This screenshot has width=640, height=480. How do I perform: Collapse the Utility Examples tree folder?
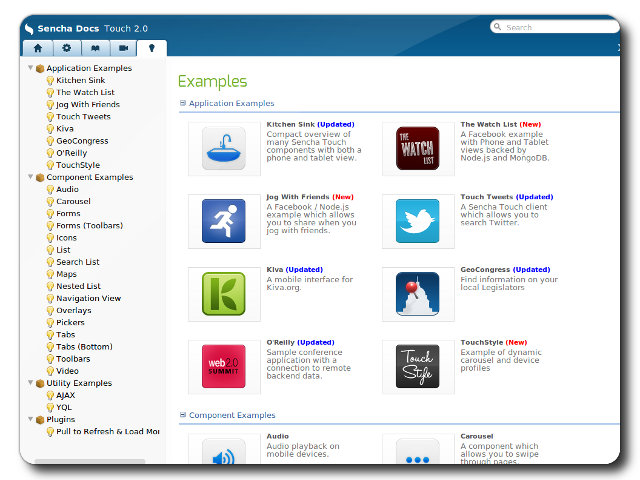31,383
